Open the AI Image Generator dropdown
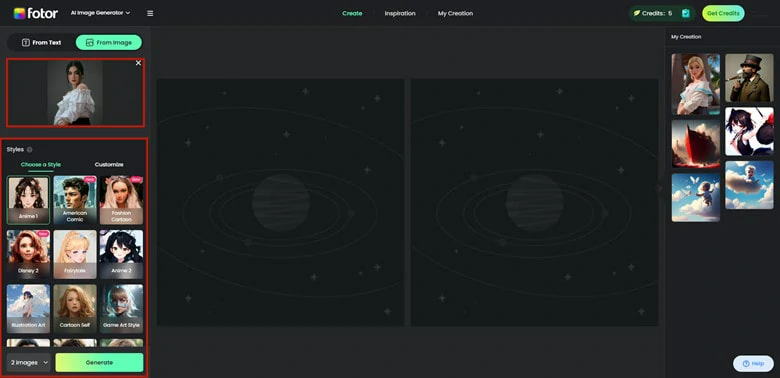The image size is (780, 378). coord(100,13)
